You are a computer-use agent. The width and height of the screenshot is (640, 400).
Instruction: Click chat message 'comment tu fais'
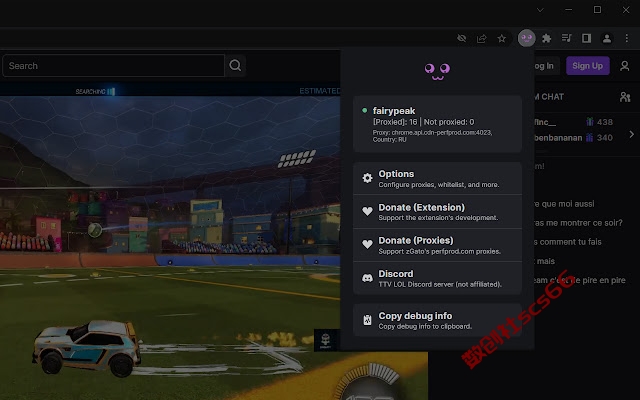568,242
